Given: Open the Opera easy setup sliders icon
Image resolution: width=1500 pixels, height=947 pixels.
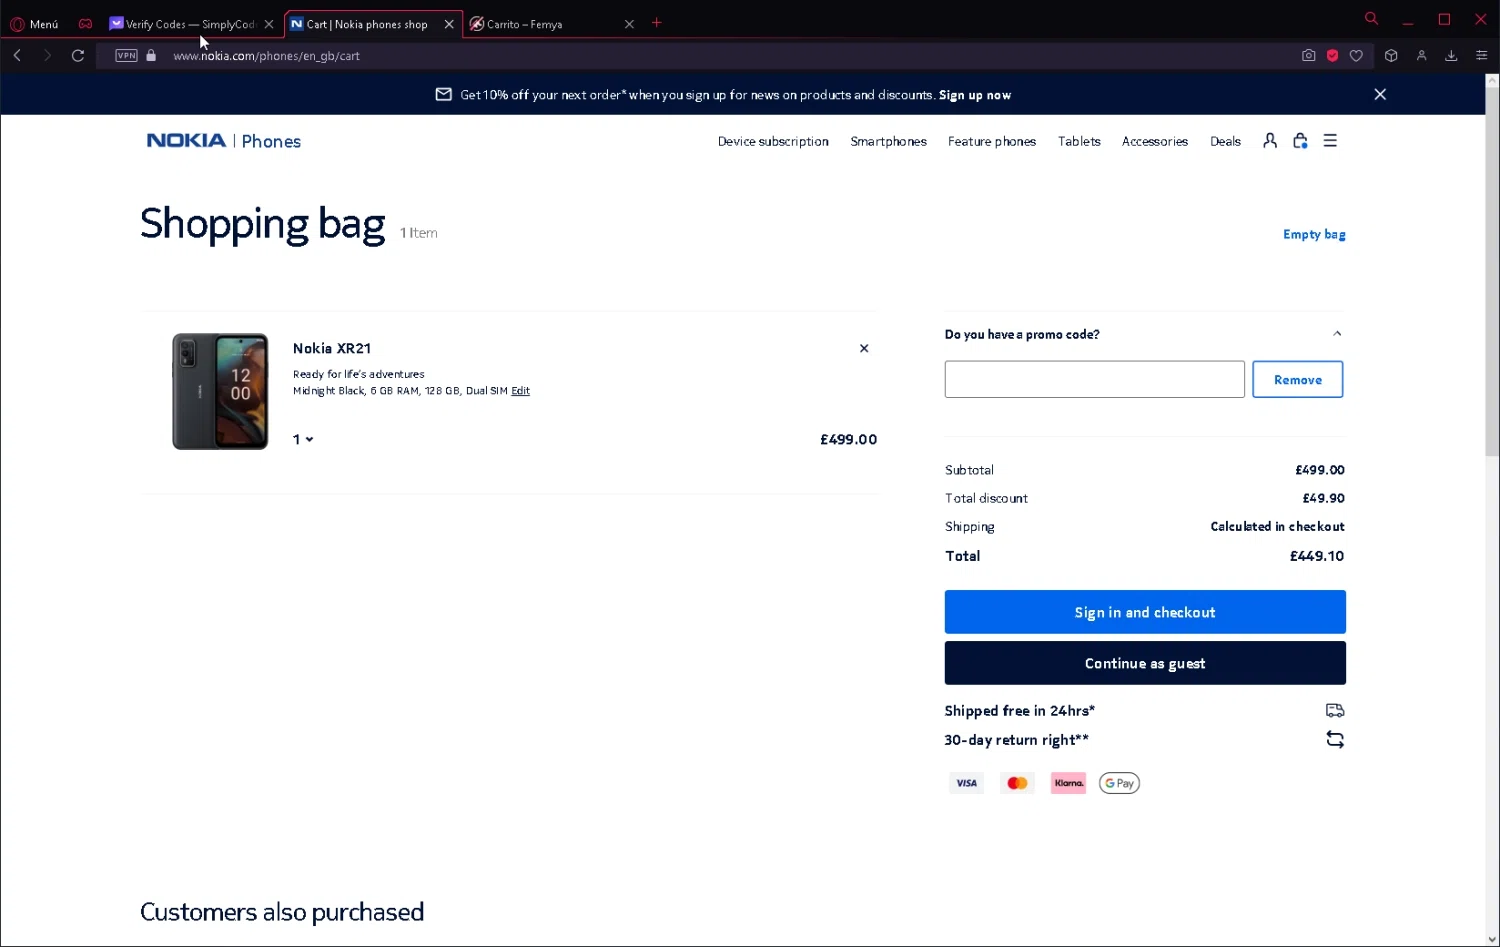Looking at the screenshot, I should pos(1482,56).
